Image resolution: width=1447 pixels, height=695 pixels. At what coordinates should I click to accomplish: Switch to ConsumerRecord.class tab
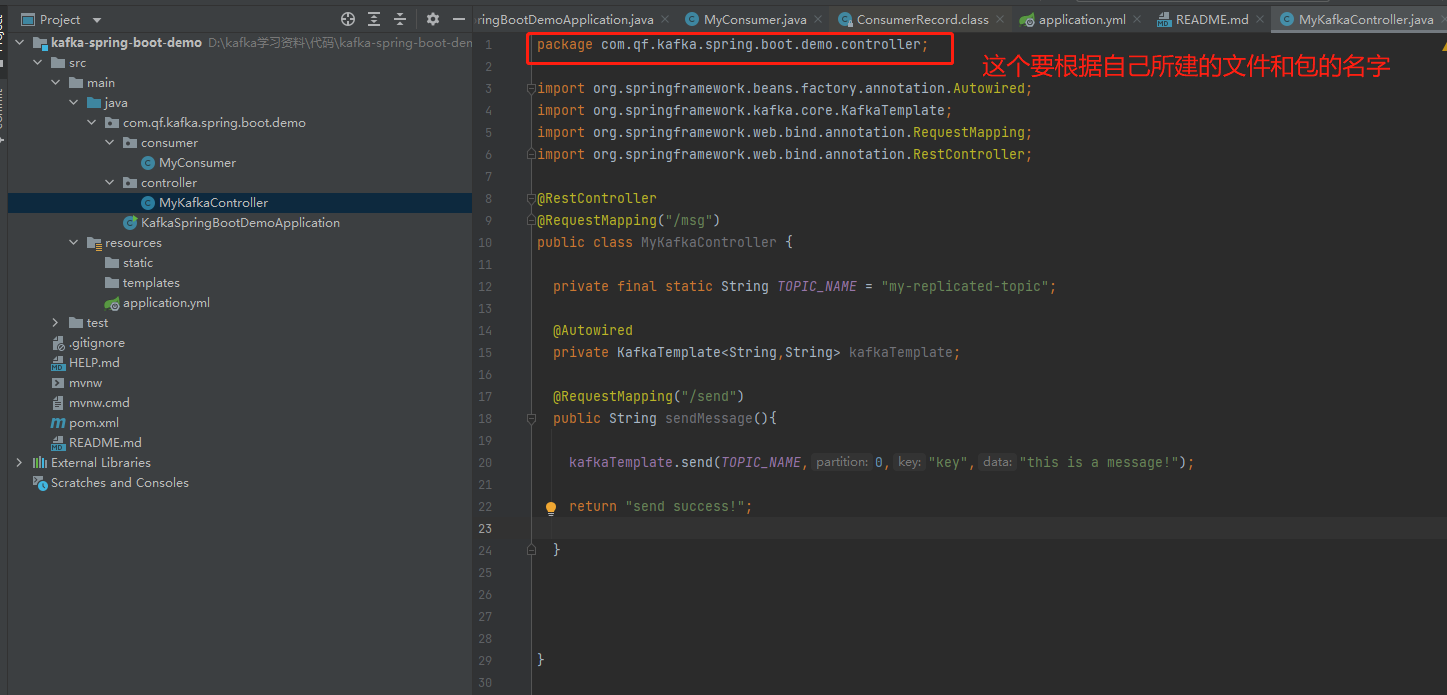(922, 19)
